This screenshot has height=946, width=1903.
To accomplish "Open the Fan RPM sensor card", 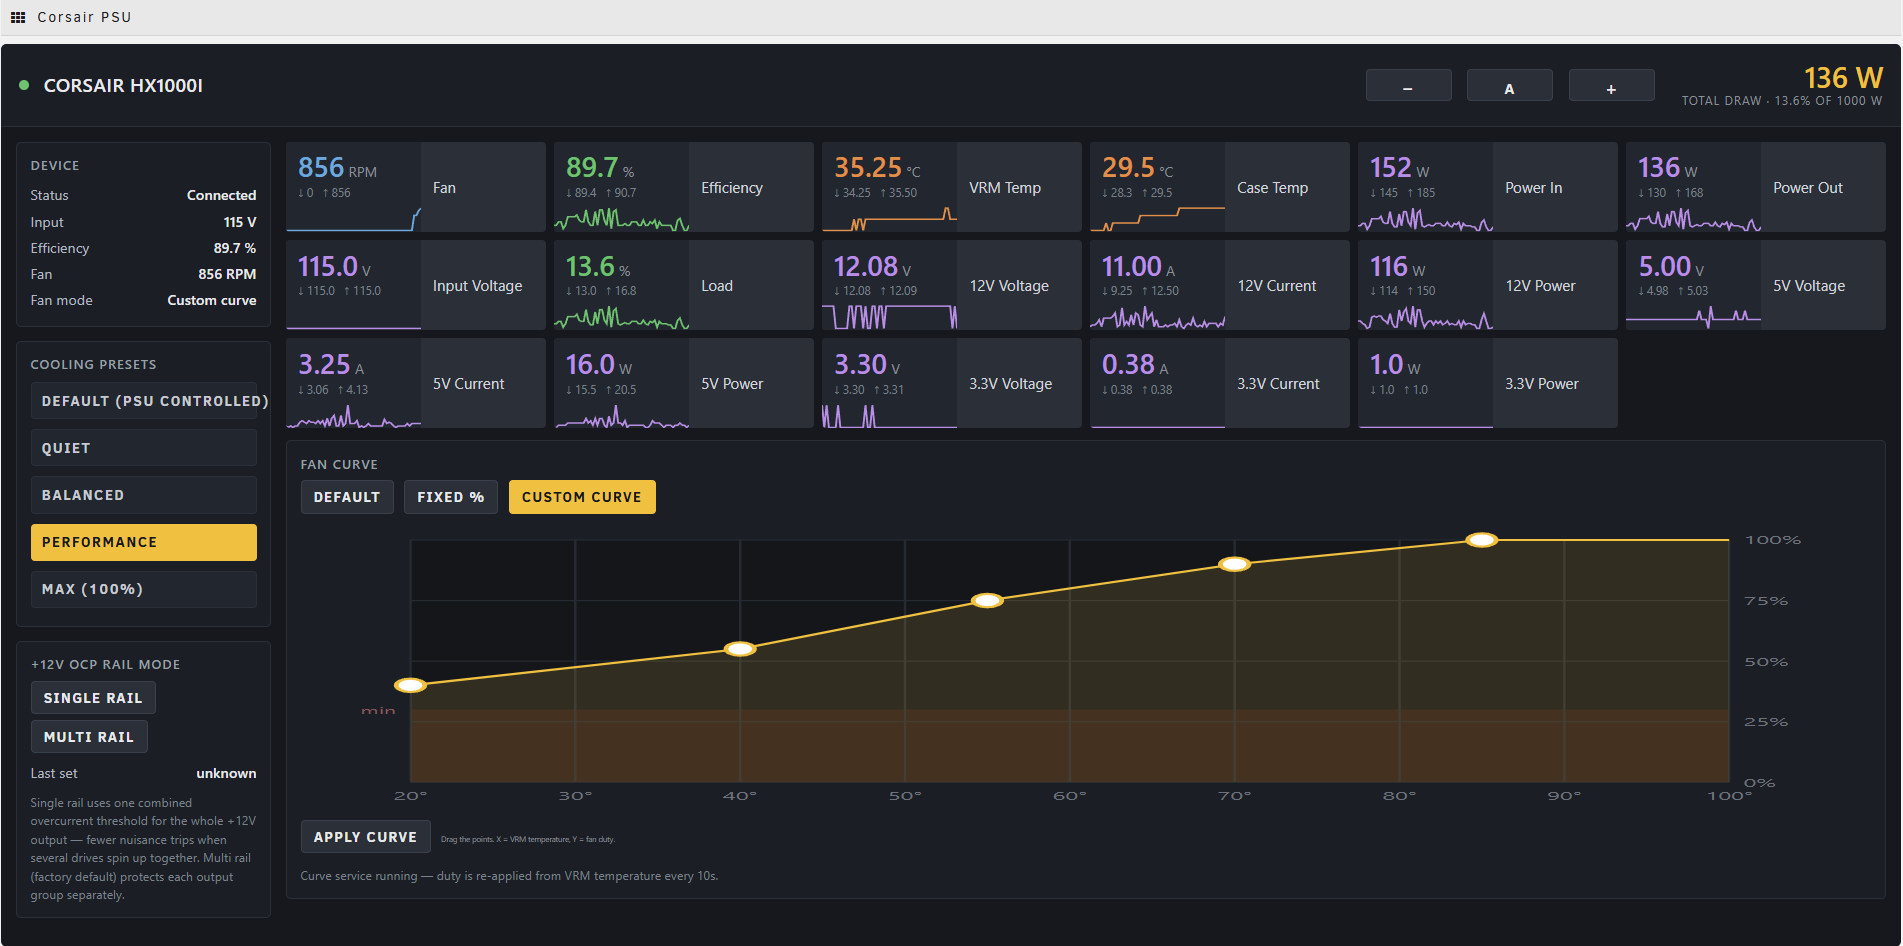I will pyautogui.click(x=416, y=187).
